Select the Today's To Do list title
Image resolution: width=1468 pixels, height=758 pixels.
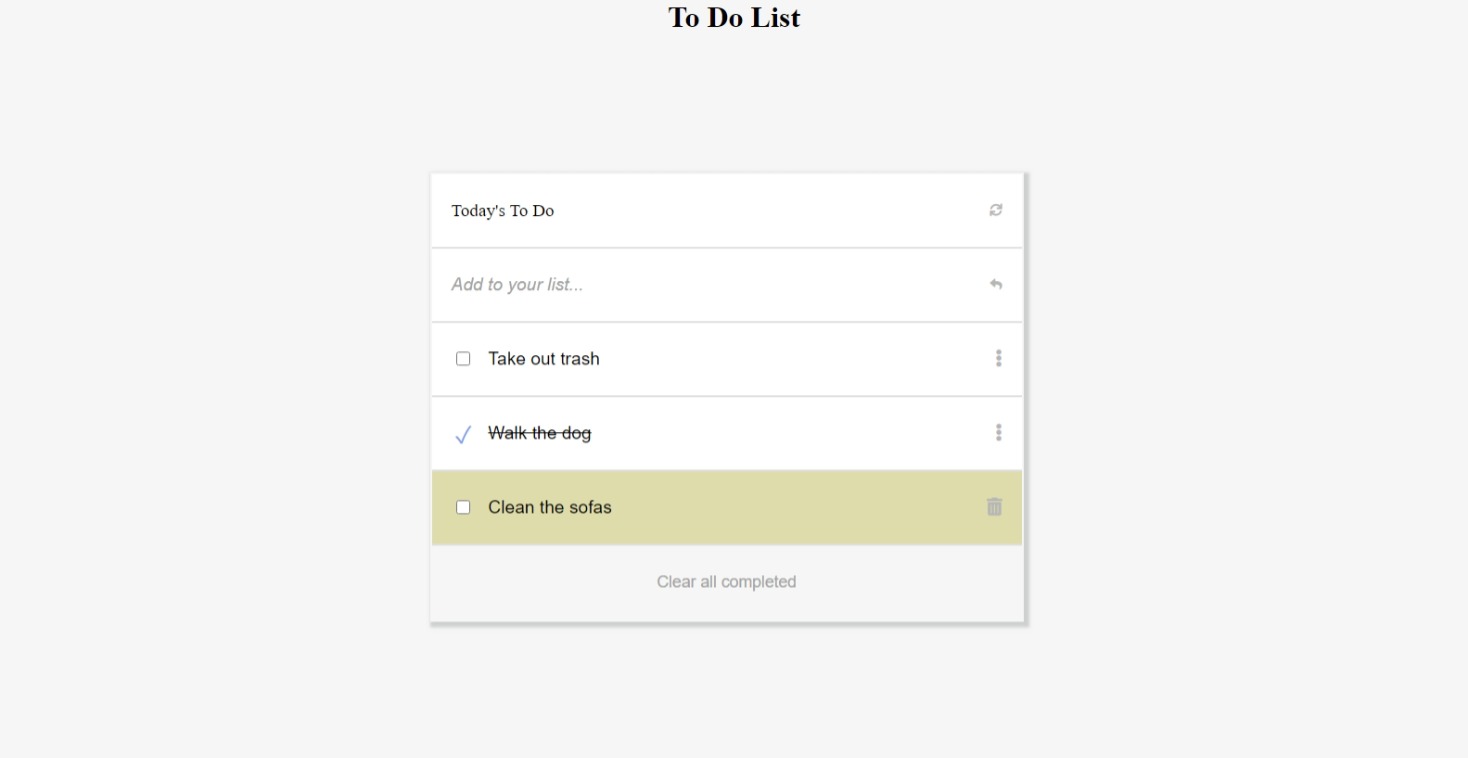(x=503, y=211)
